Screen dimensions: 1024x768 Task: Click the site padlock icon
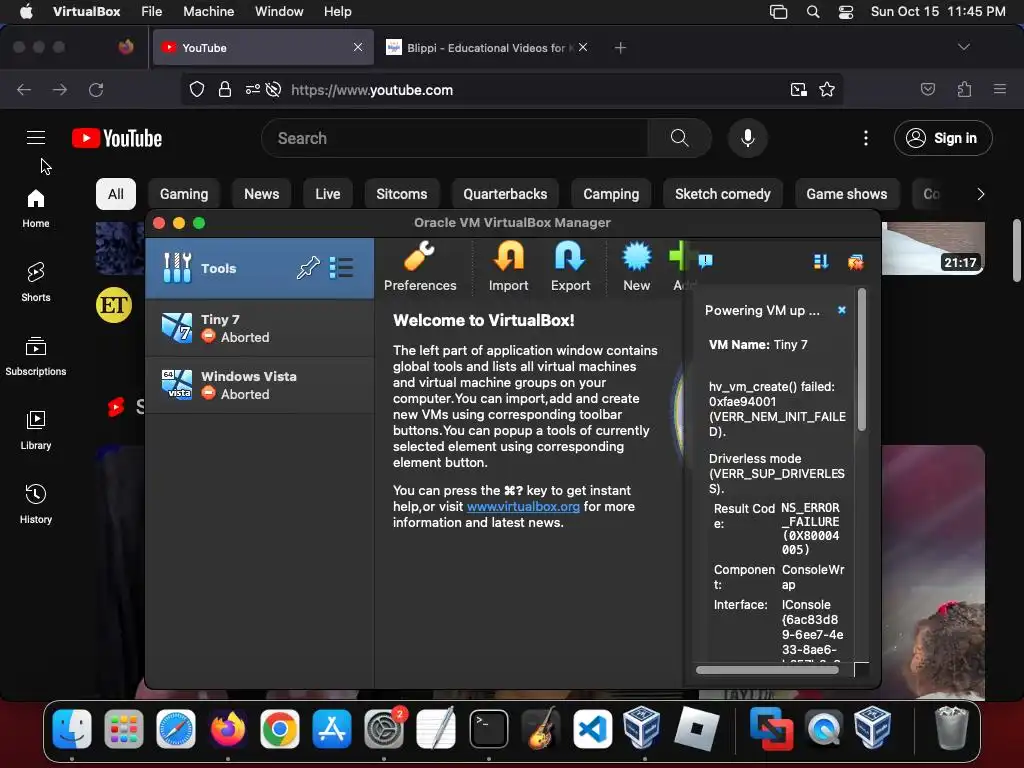pyautogui.click(x=225, y=89)
